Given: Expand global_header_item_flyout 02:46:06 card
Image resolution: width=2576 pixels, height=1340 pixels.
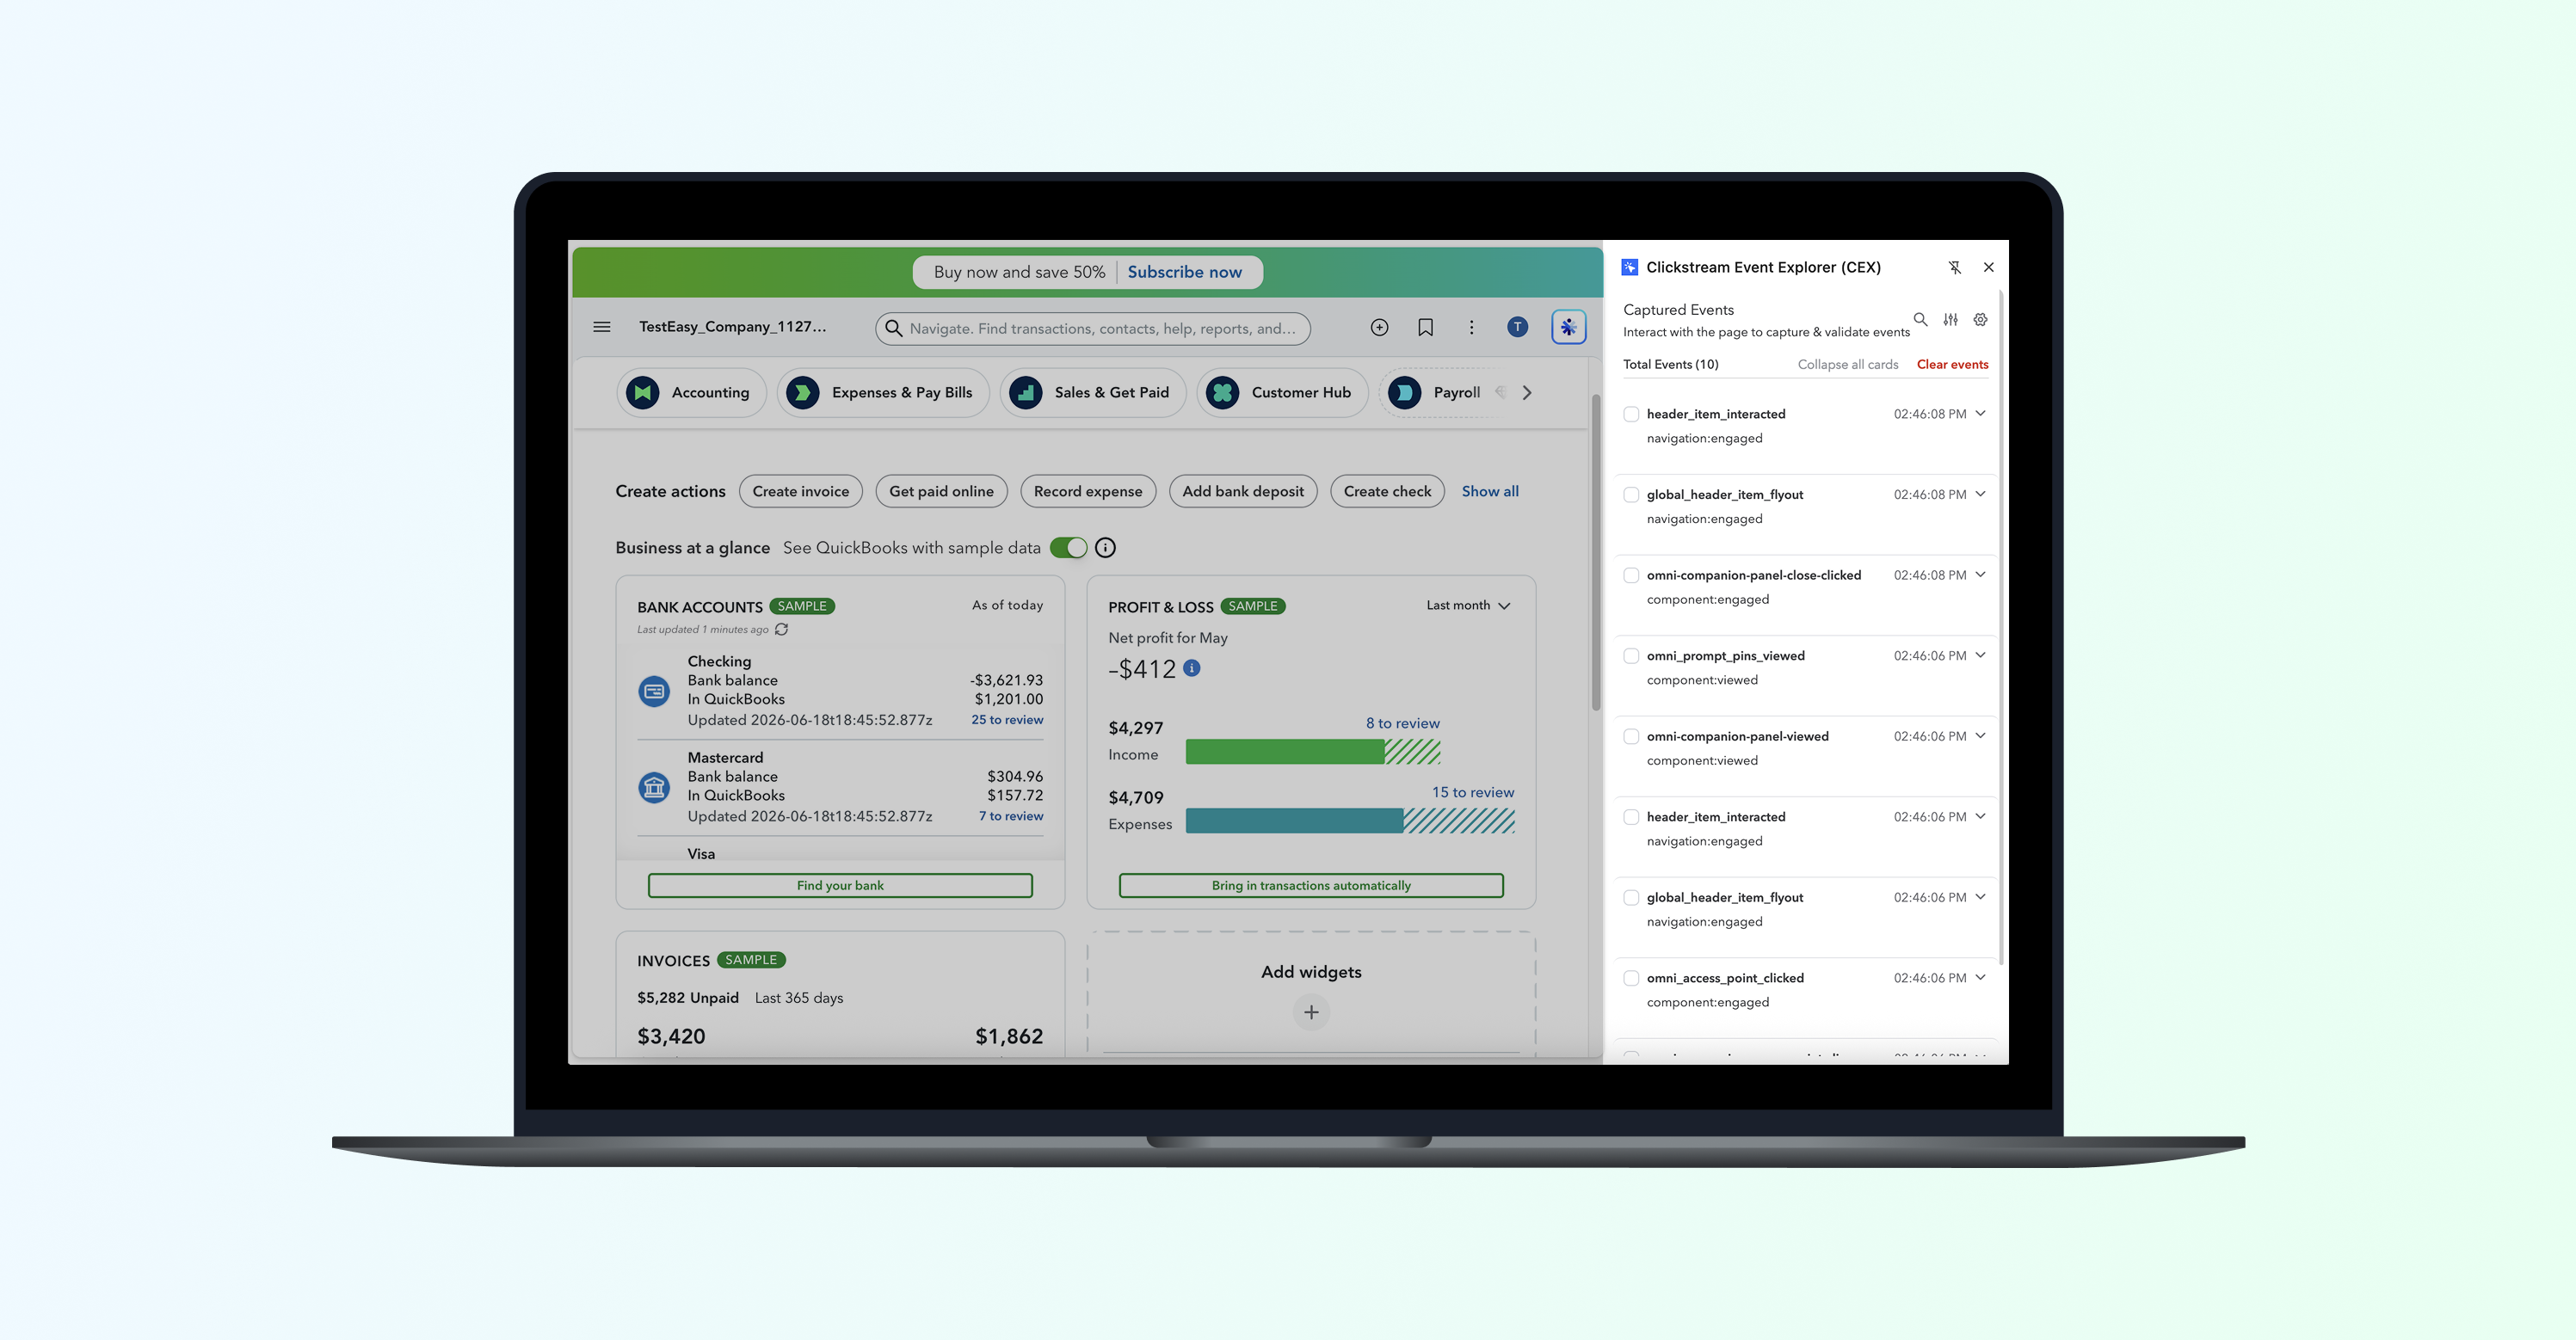Looking at the screenshot, I should tap(1980, 897).
